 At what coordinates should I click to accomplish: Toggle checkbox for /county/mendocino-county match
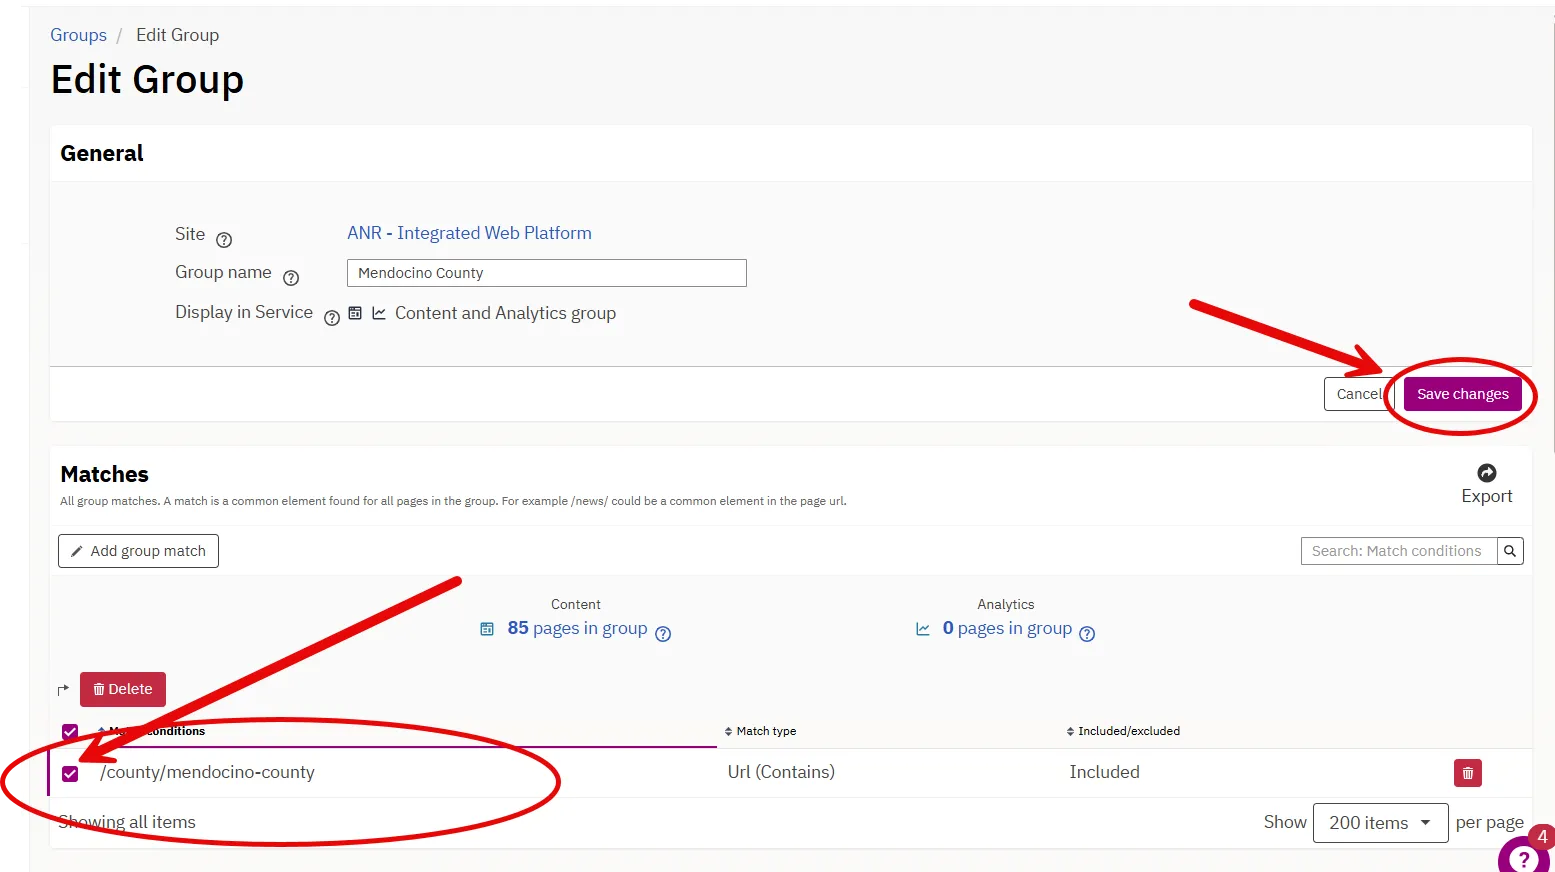69,773
